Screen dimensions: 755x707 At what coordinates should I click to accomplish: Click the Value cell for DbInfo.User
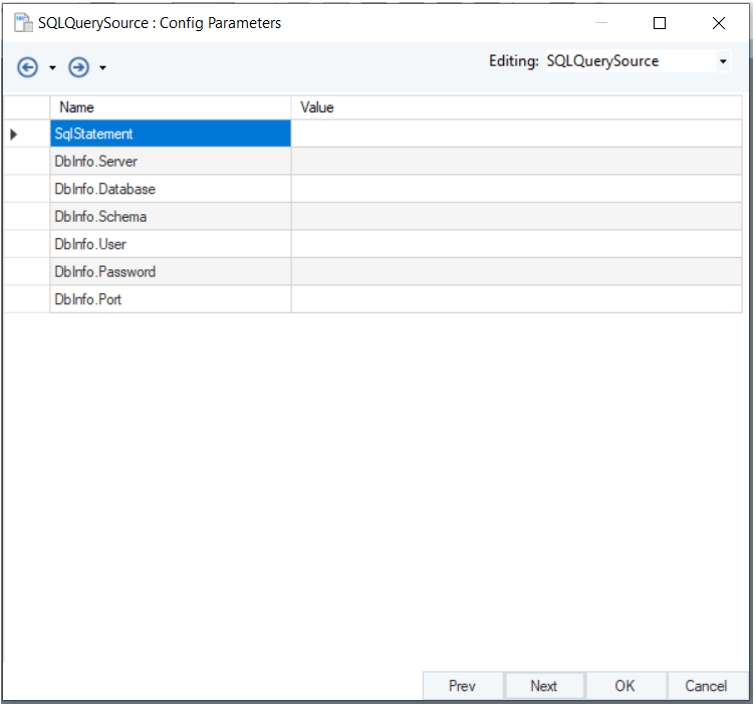pyautogui.click(x=517, y=244)
